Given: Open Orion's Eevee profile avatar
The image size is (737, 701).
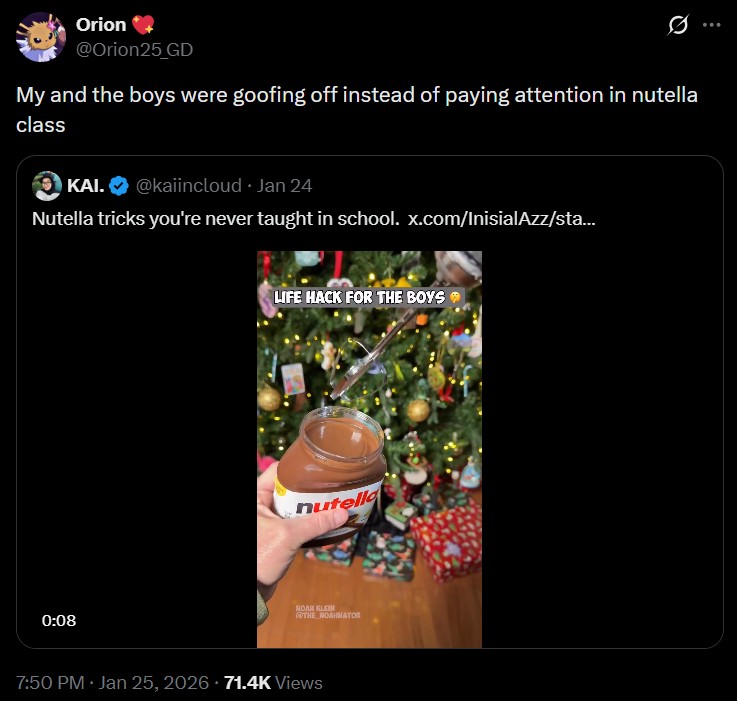Looking at the screenshot, I should [40, 37].
